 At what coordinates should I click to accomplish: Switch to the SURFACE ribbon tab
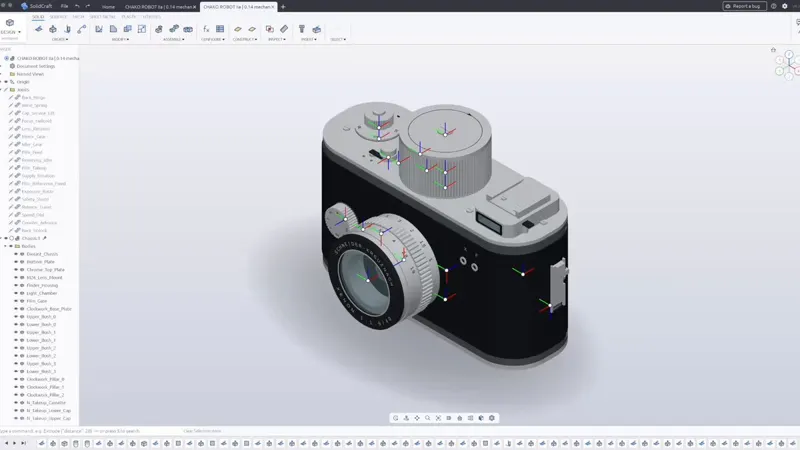click(x=58, y=17)
